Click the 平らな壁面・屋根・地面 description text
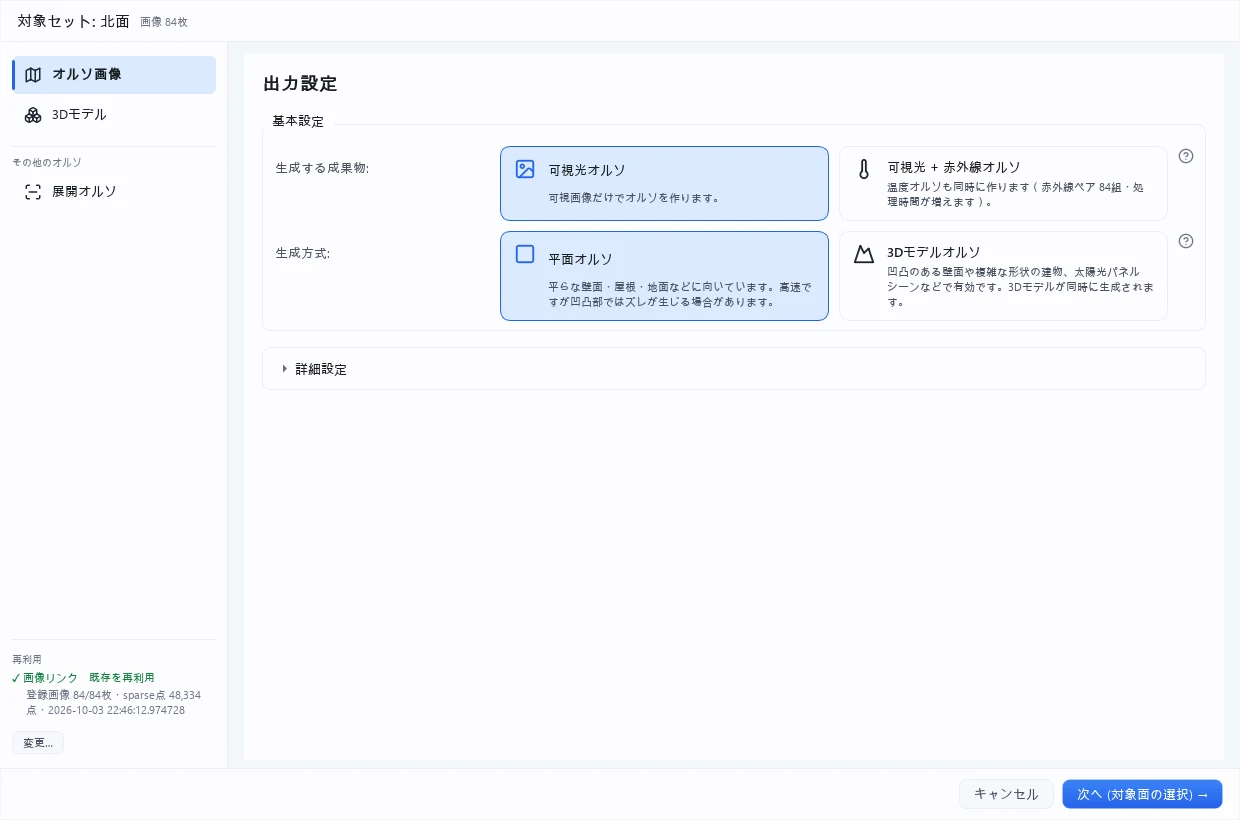Image resolution: width=1240 pixels, height=820 pixels. [680, 294]
